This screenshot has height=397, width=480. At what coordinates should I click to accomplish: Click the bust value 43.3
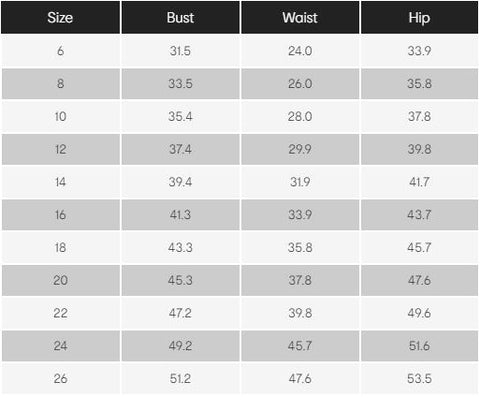click(x=180, y=247)
